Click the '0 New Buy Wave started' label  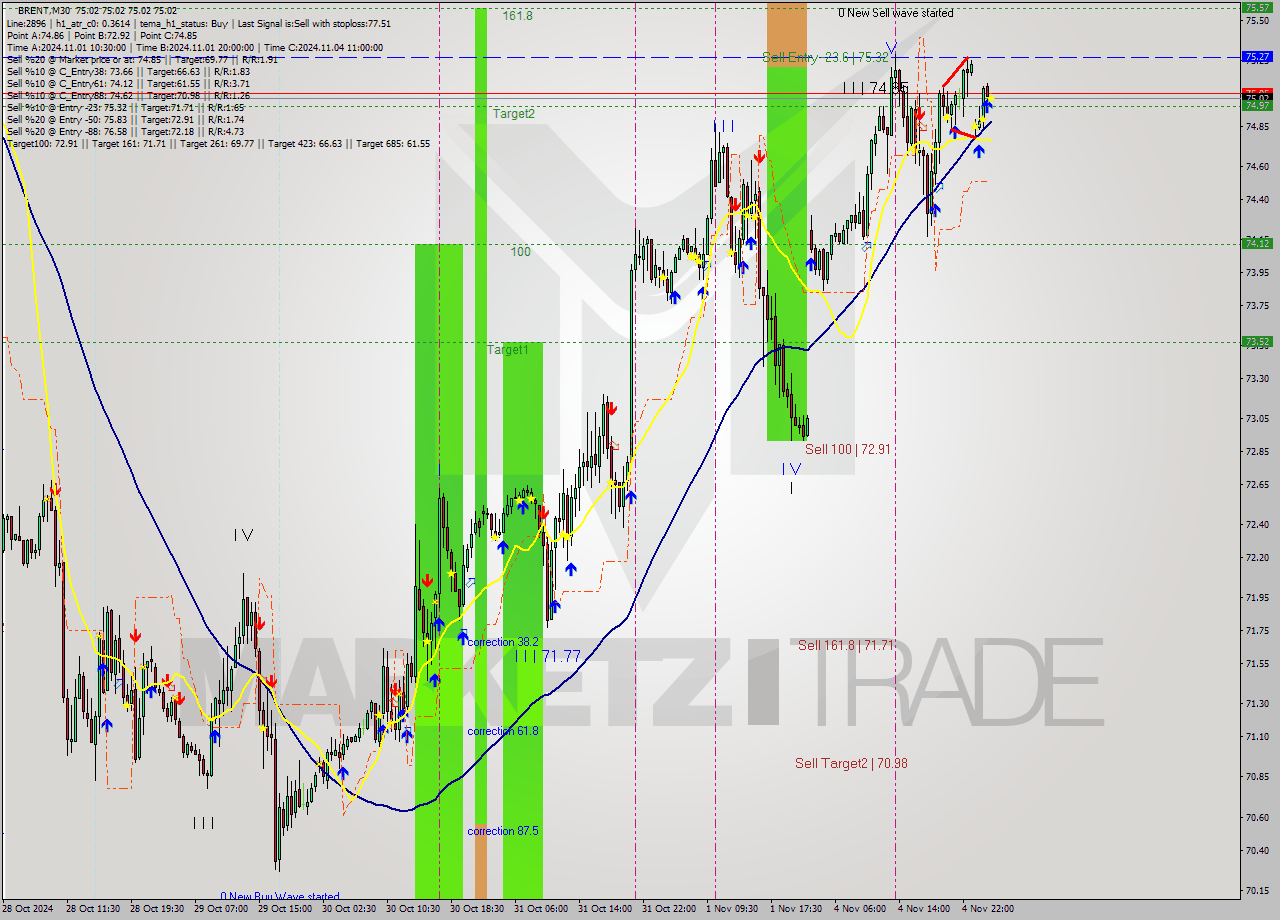[x=280, y=897]
